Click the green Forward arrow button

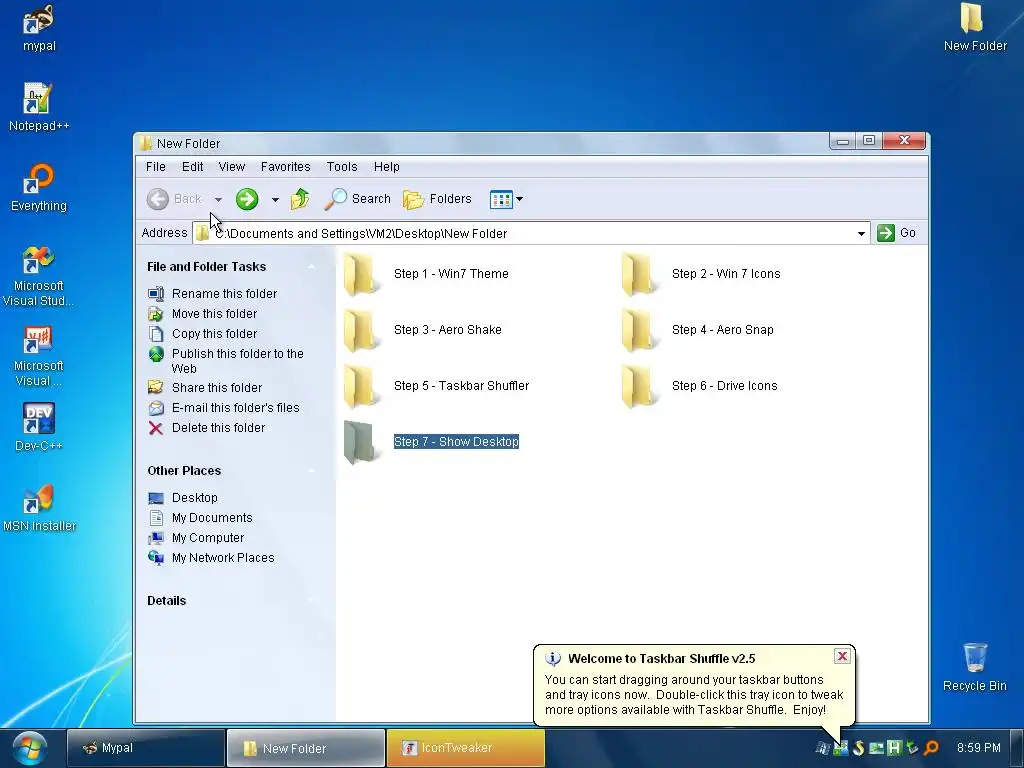(247, 199)
